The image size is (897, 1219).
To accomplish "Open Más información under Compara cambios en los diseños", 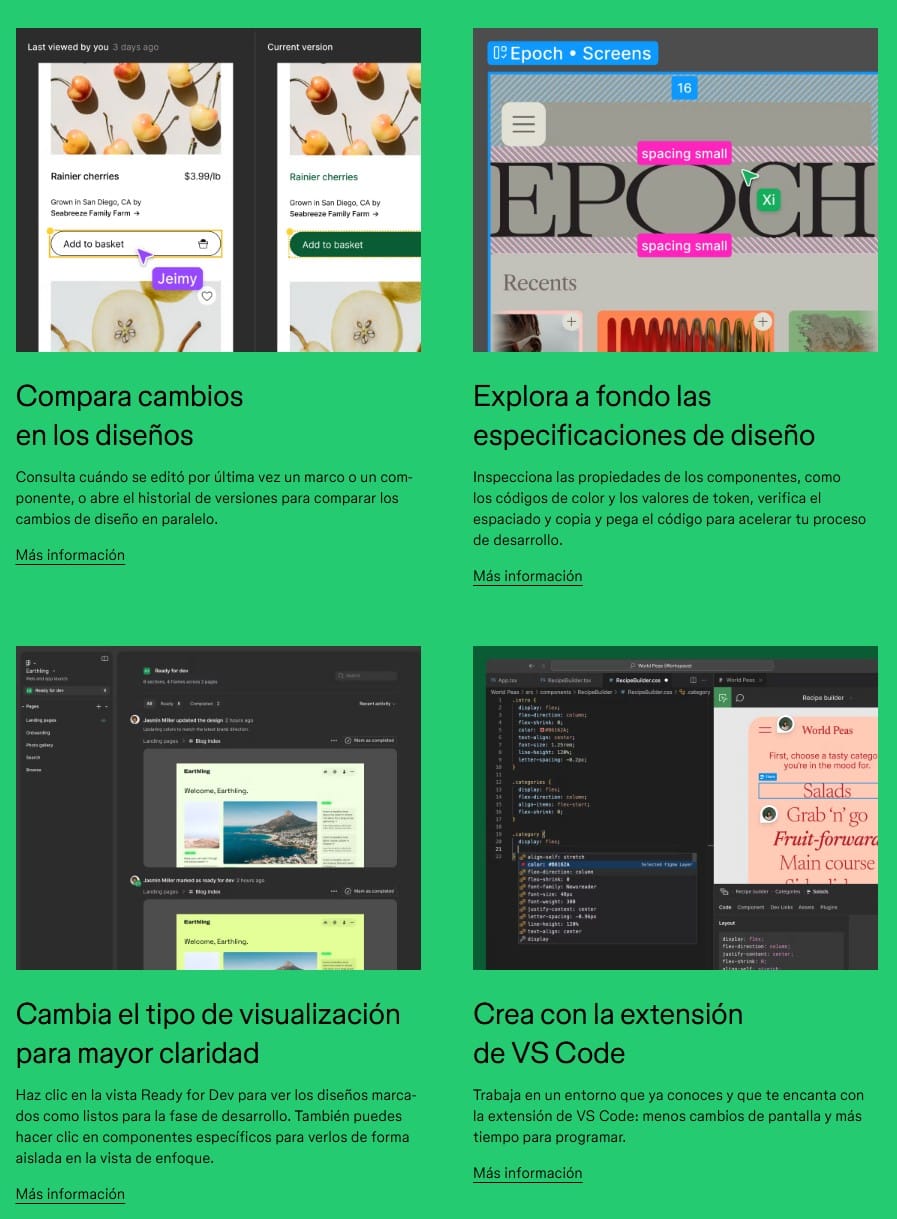I will [x=70, y=555].
